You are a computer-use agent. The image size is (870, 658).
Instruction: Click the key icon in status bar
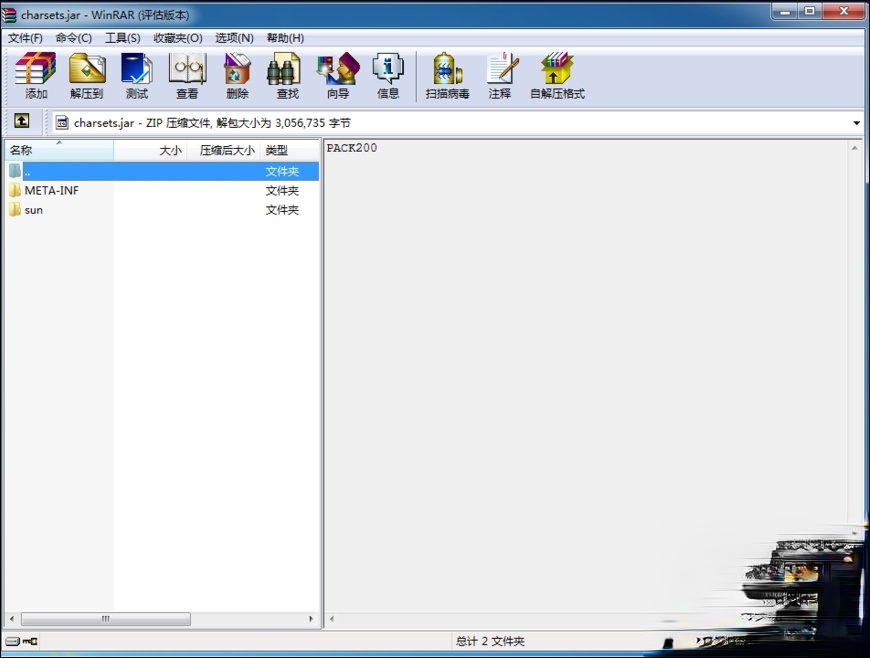point(29,641)
